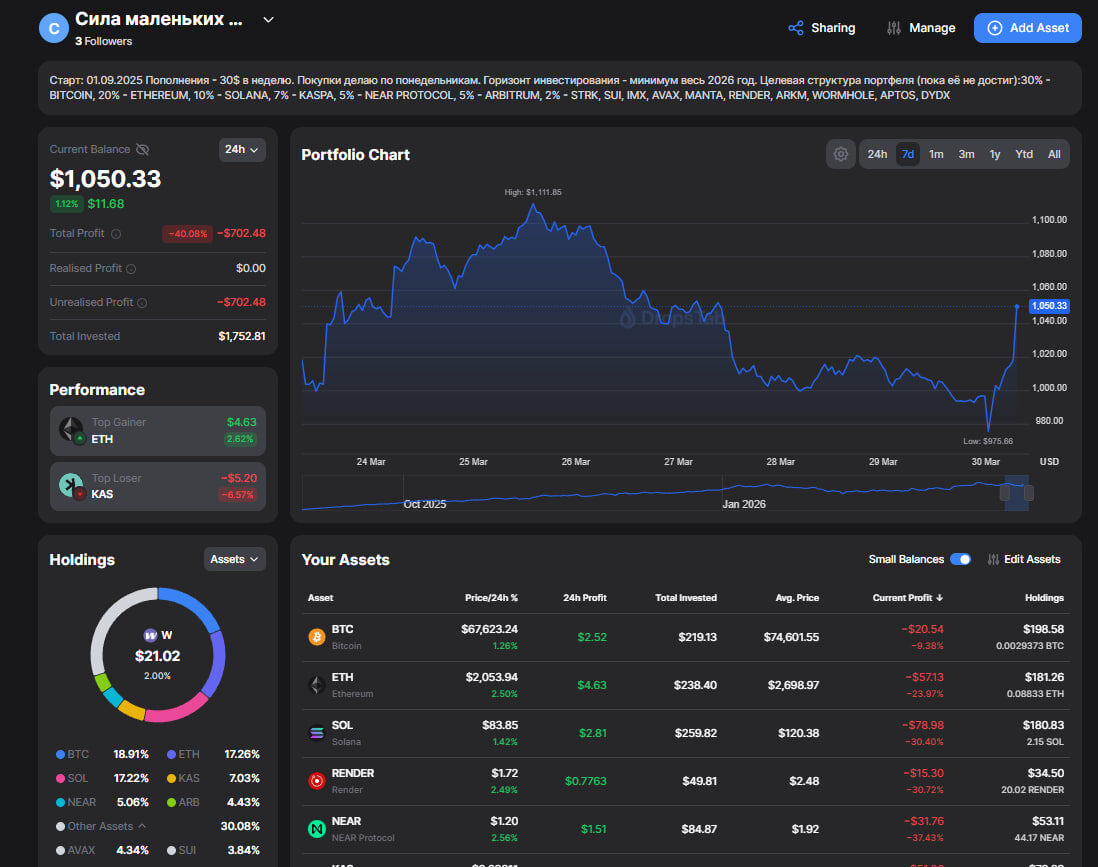Select NEAR legend entry in Holdings
The image size is (1098, 867).
click(x=102, y=802)
